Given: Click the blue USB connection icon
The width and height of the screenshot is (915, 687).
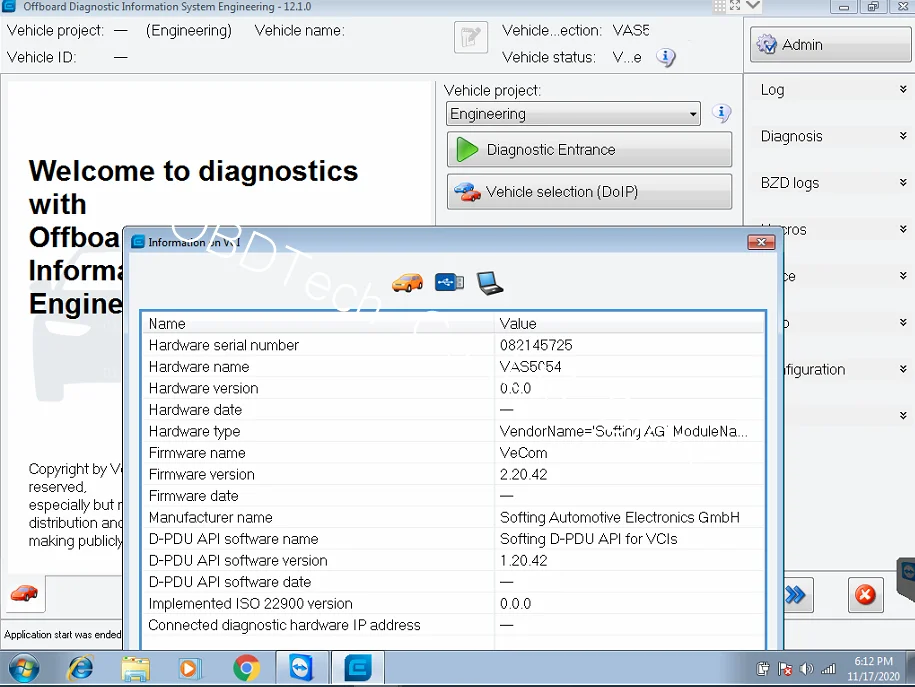Looking at the screenshot, I should (449, 283).
